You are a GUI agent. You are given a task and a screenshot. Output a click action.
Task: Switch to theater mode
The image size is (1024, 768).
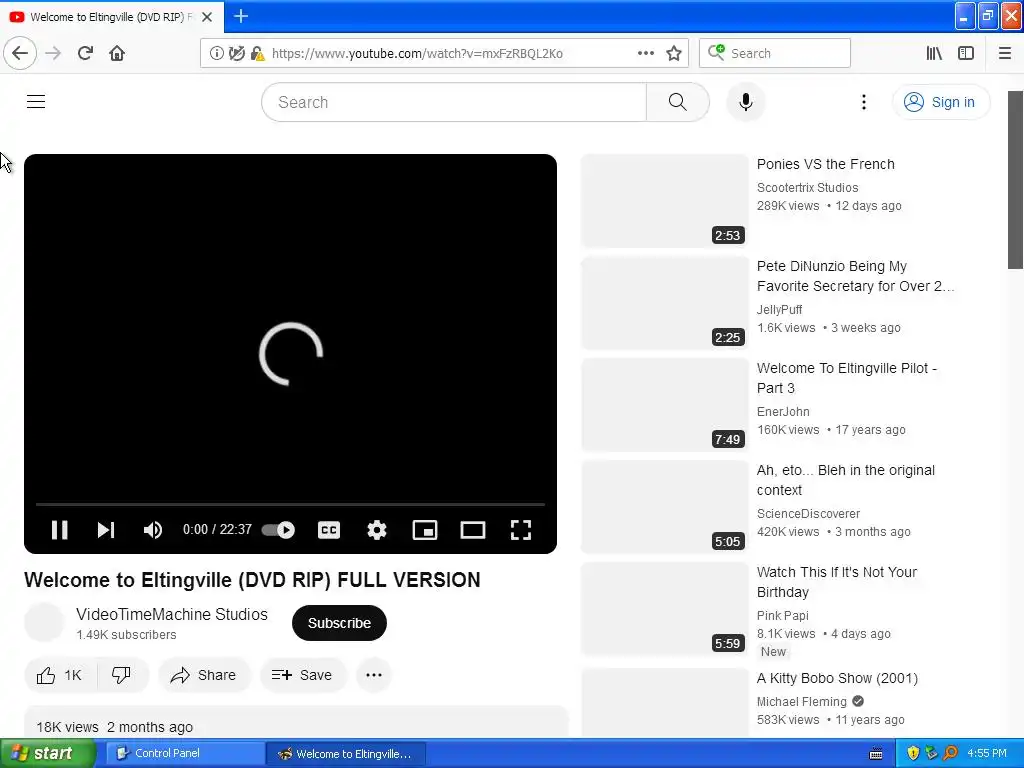coord(473,530)
